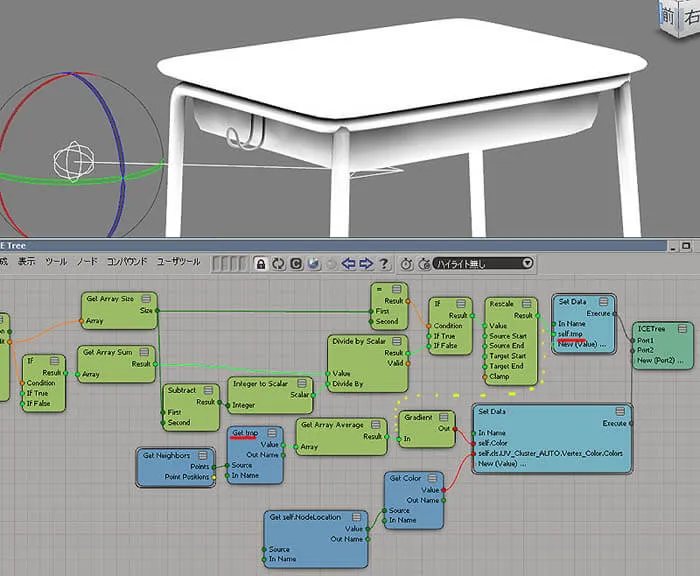Click the globe icon in toolbar
The width and height of the screenshot is (700, 576).
314,264
